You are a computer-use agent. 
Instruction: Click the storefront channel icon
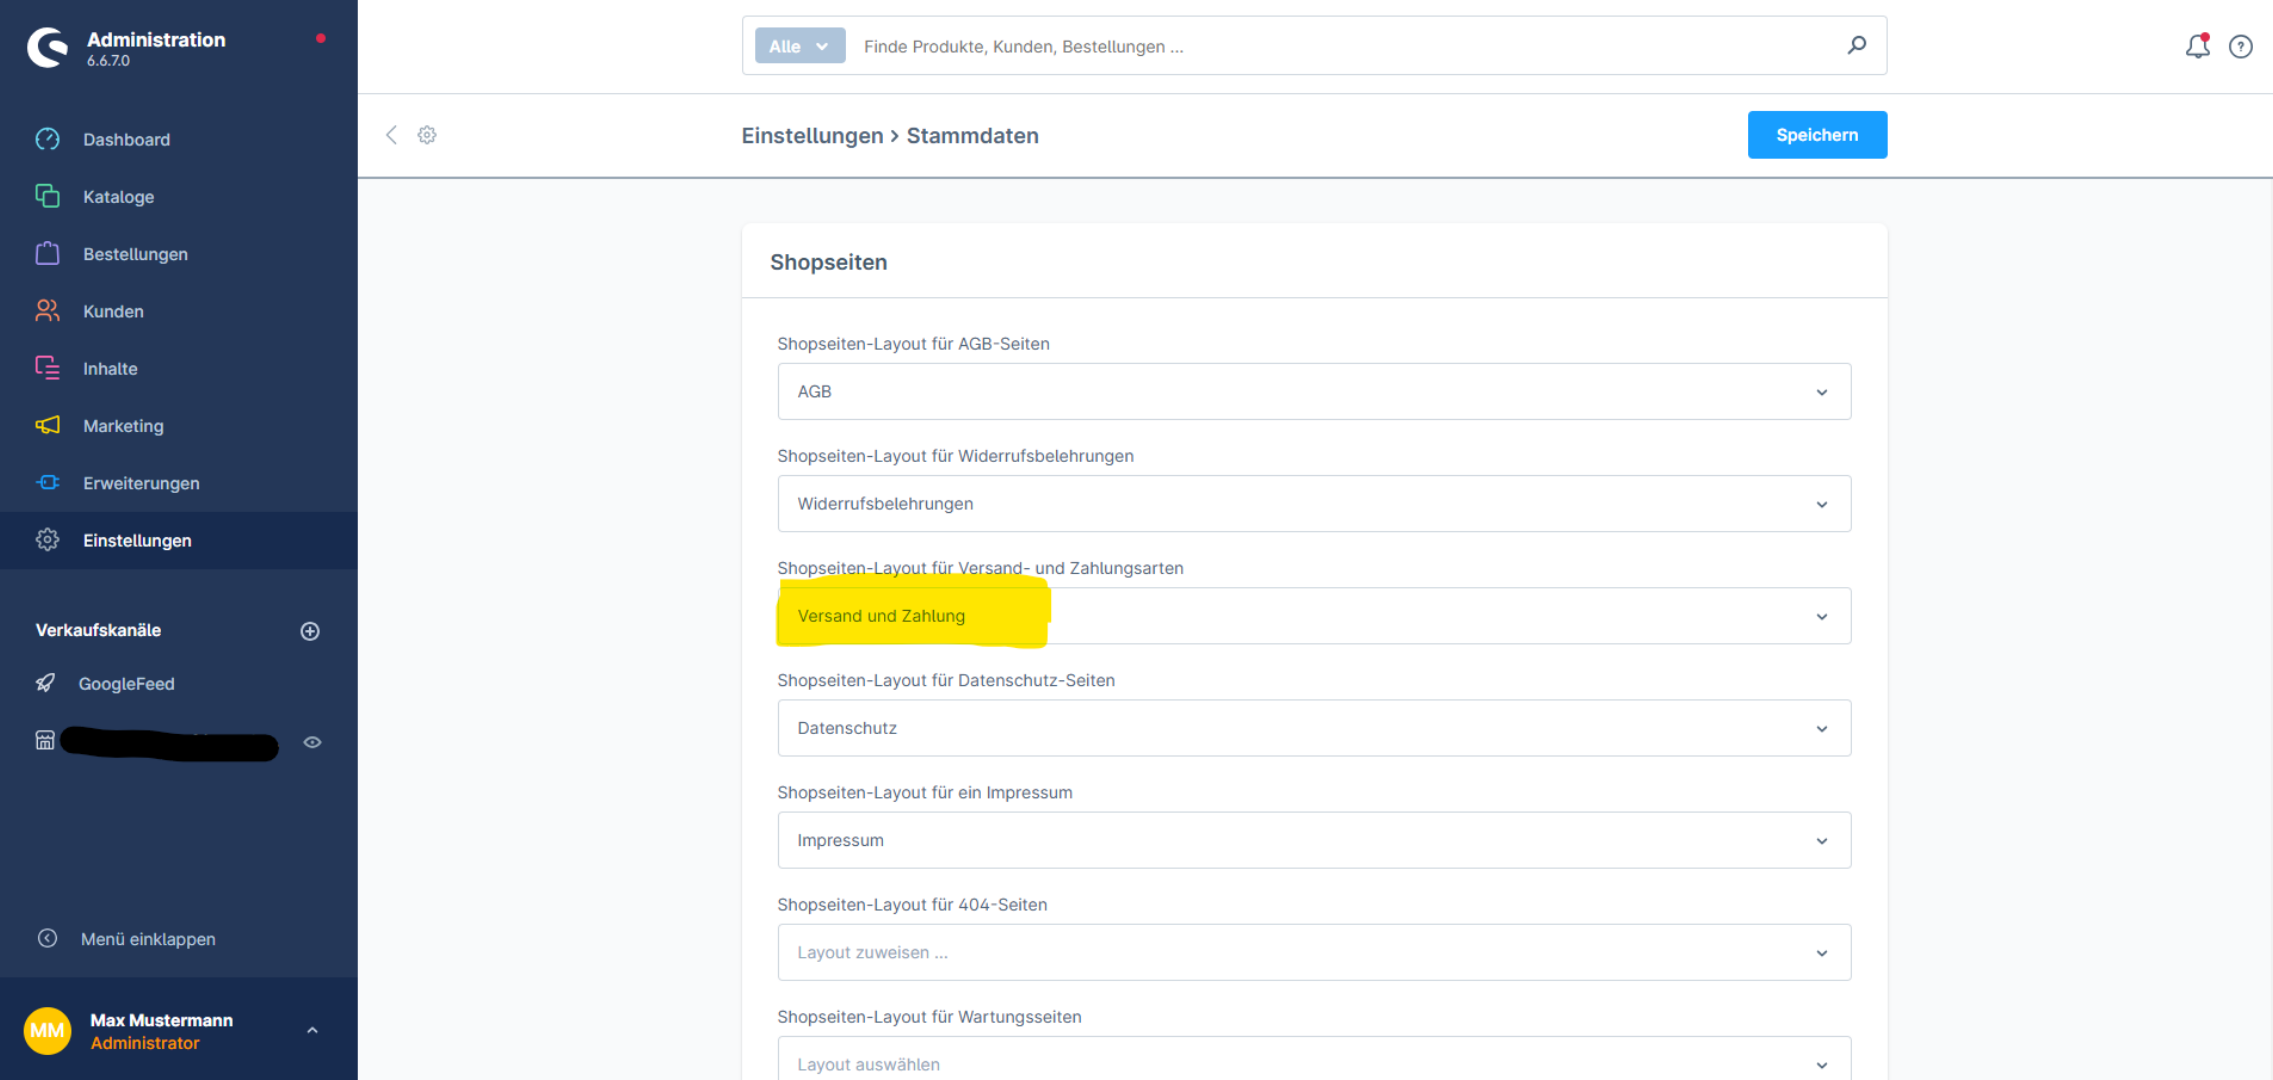(45, 741)
